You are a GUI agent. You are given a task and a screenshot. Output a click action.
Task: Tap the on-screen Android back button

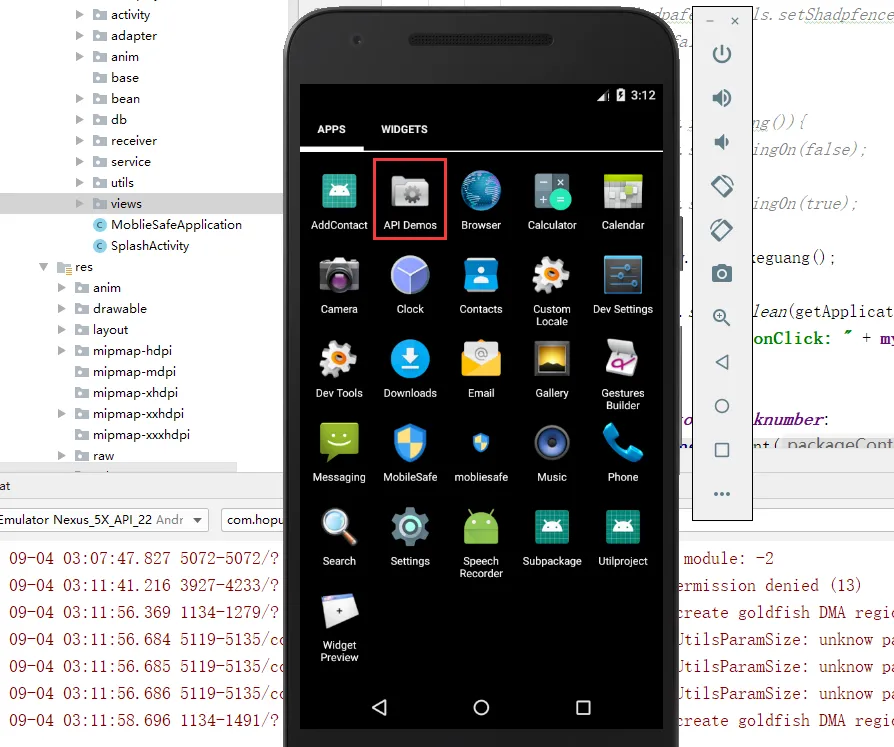pos(380,708)
